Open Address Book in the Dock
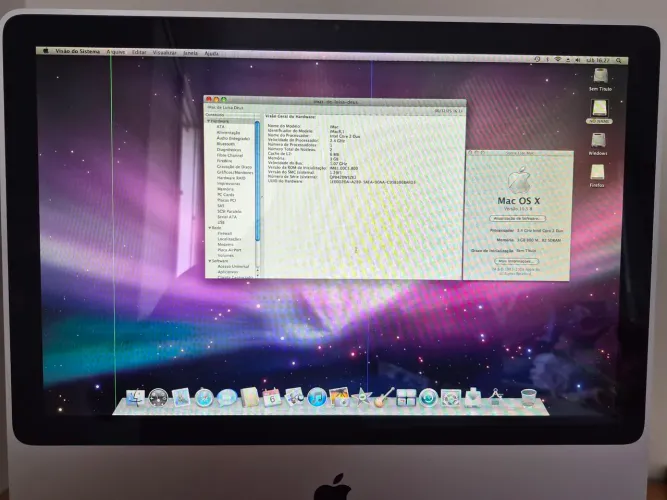Screen dimensions: 667x500 [250, 397]
